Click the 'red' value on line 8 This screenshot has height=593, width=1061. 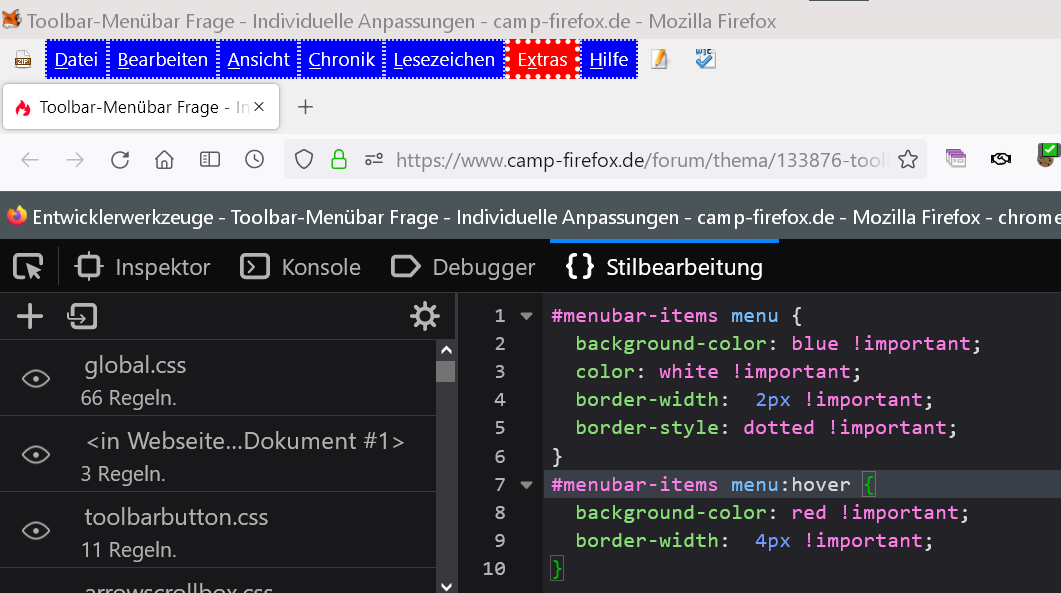click(809, 512)
